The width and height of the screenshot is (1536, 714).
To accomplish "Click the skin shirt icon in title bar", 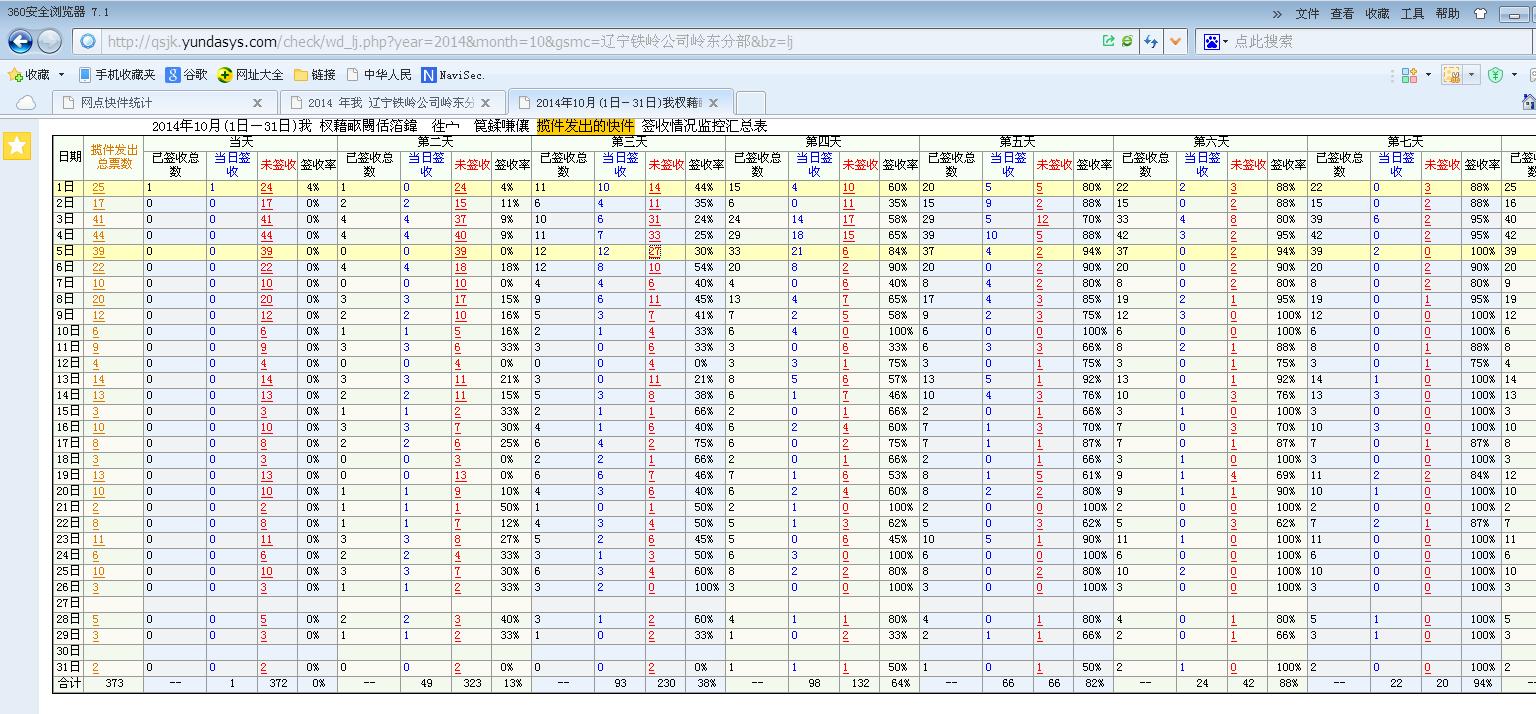I will pyautogui.click(x=1481, y=14).
